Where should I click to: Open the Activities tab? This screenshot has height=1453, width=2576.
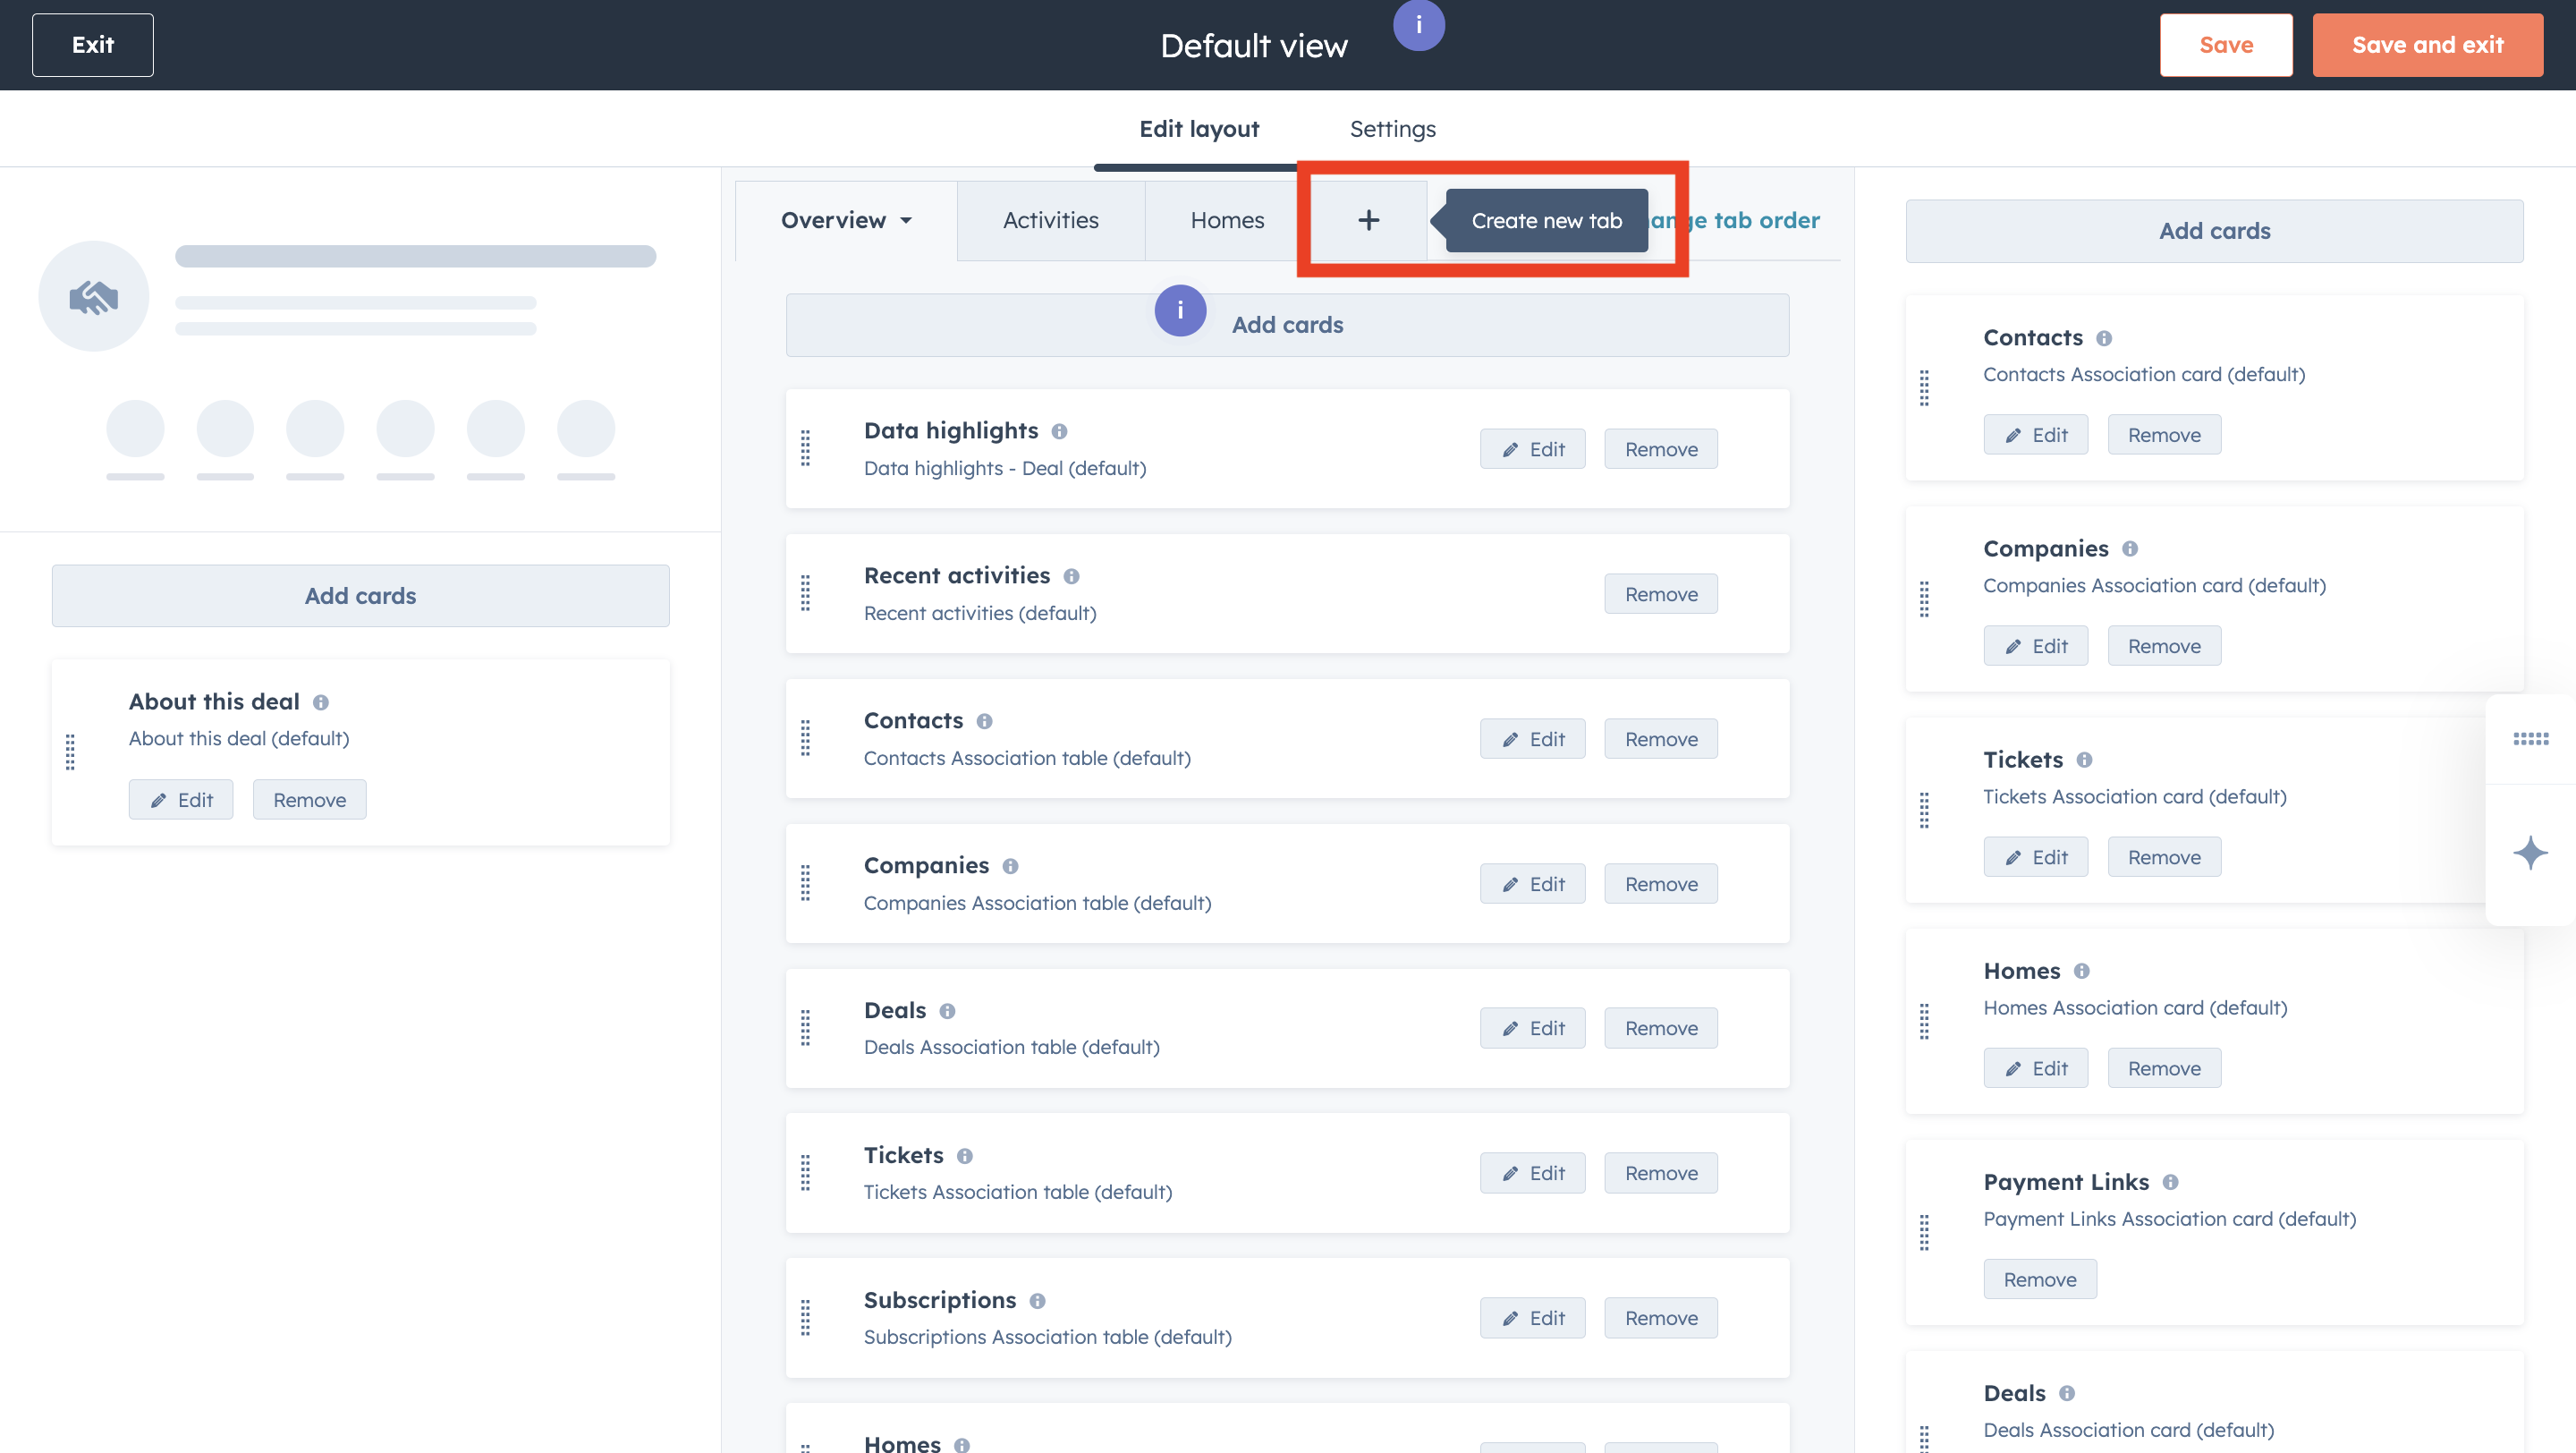[x=1050, y=220]
